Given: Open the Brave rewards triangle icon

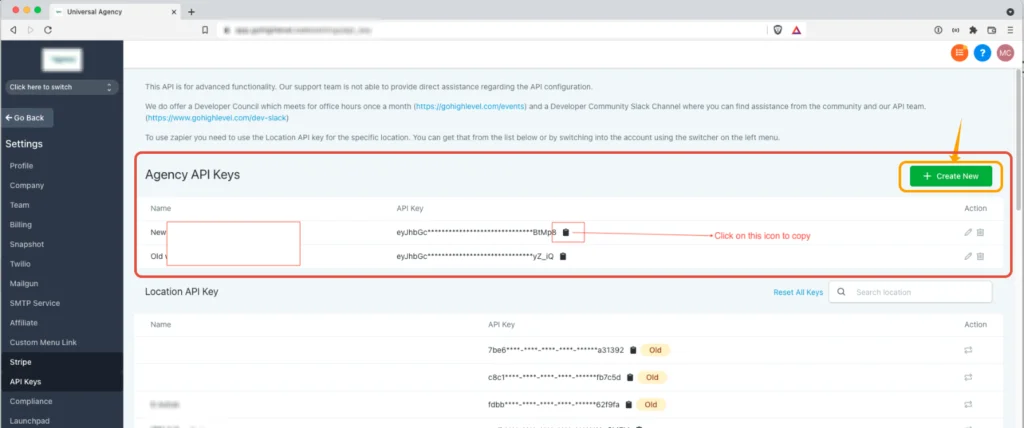Looking at the screenshot, I should (796, 30).
